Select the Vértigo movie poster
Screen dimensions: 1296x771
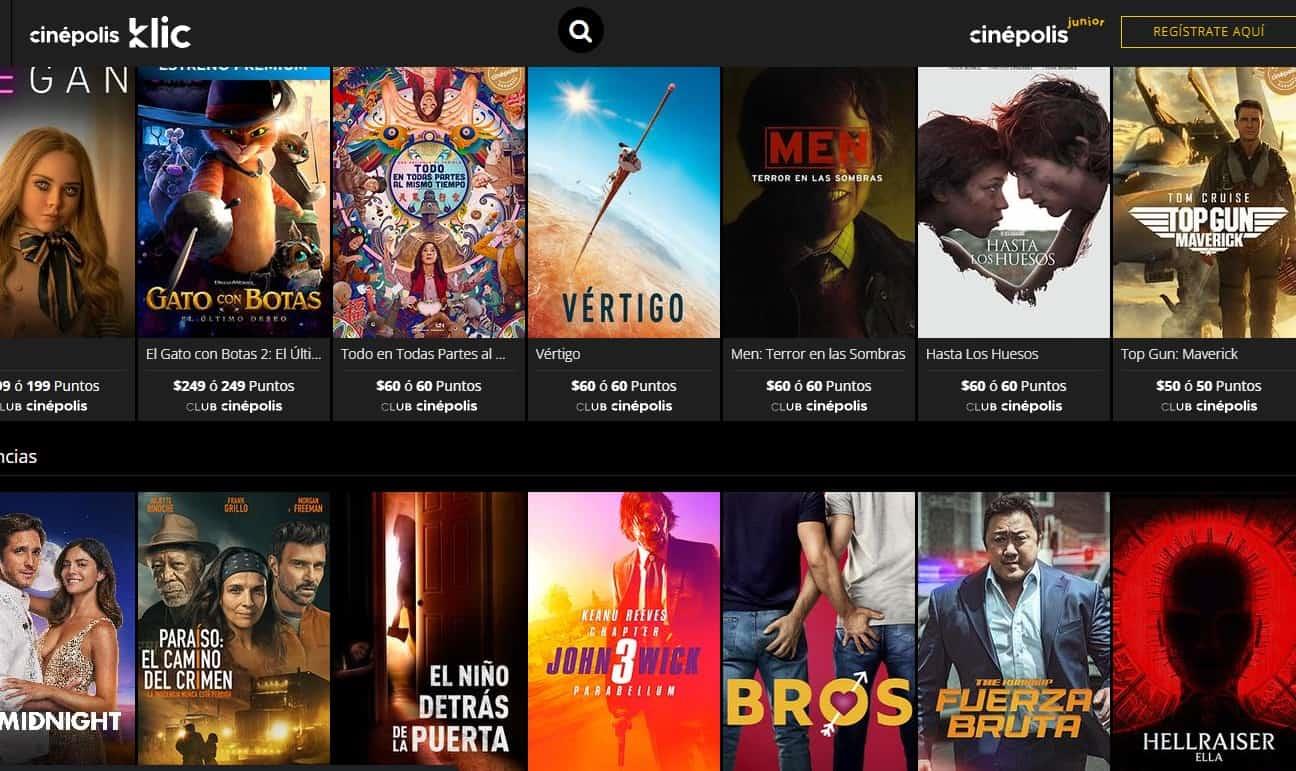click(x=624, y=202)
